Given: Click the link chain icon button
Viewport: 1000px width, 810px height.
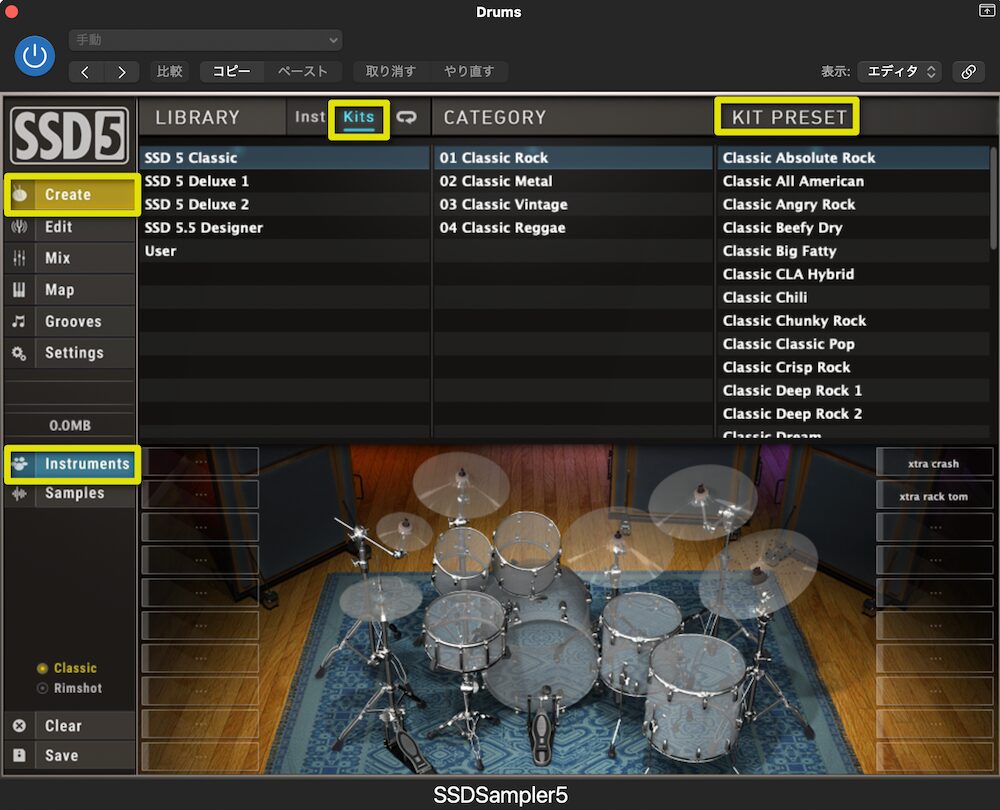Looking at the screenshot, I should pos(967,72).
